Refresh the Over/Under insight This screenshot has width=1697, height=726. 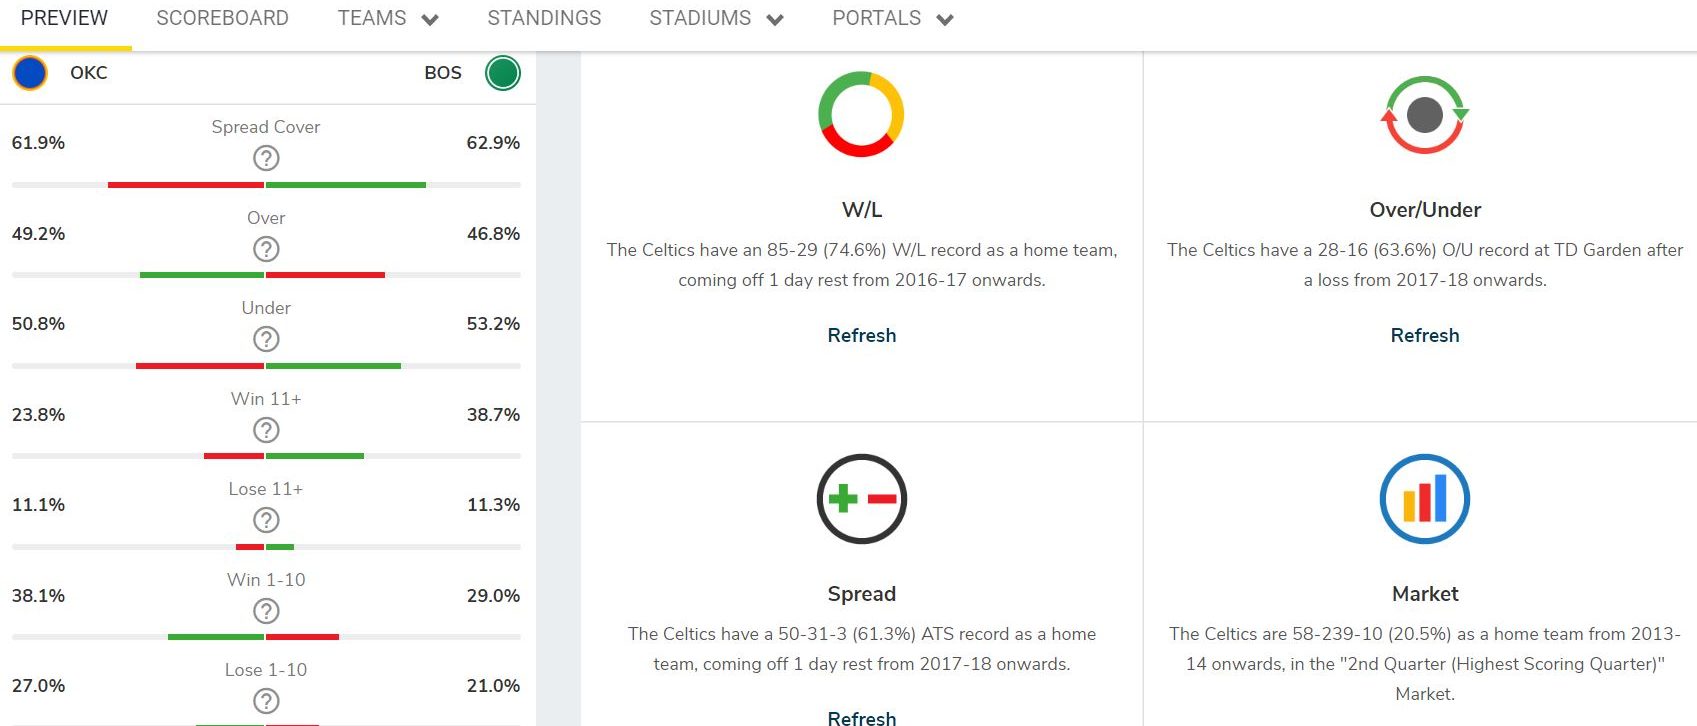(x=1424, y=336)
